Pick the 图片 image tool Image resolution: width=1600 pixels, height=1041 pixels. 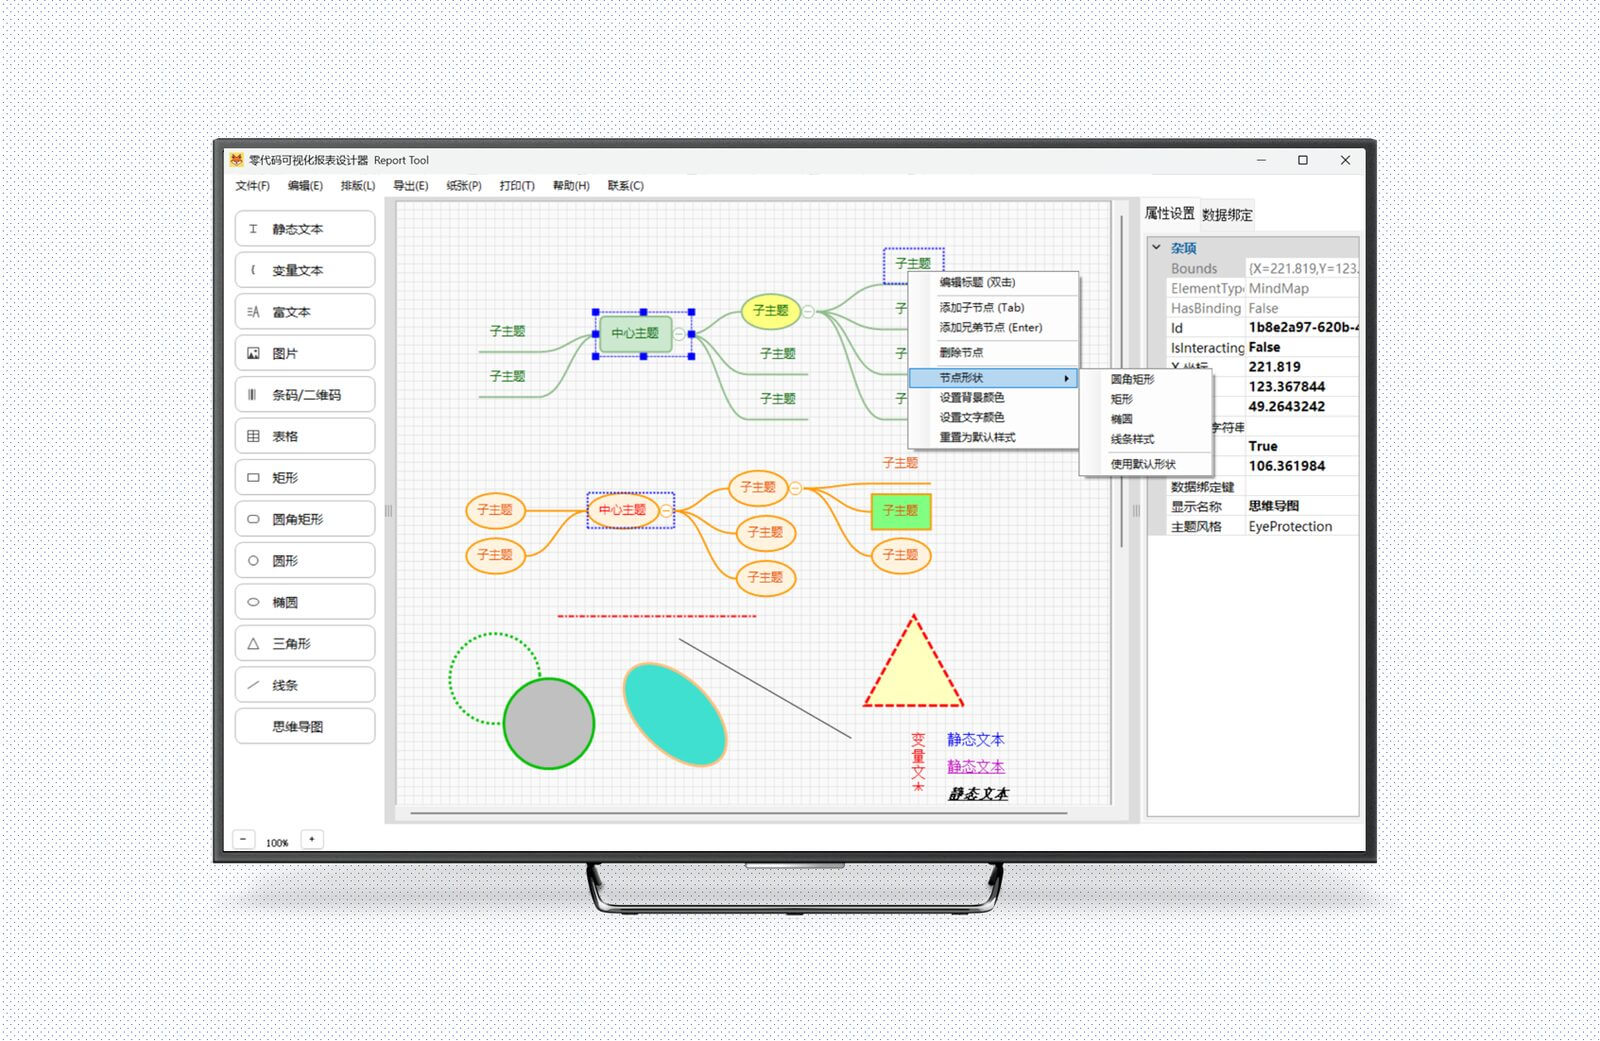coord(304,353)
